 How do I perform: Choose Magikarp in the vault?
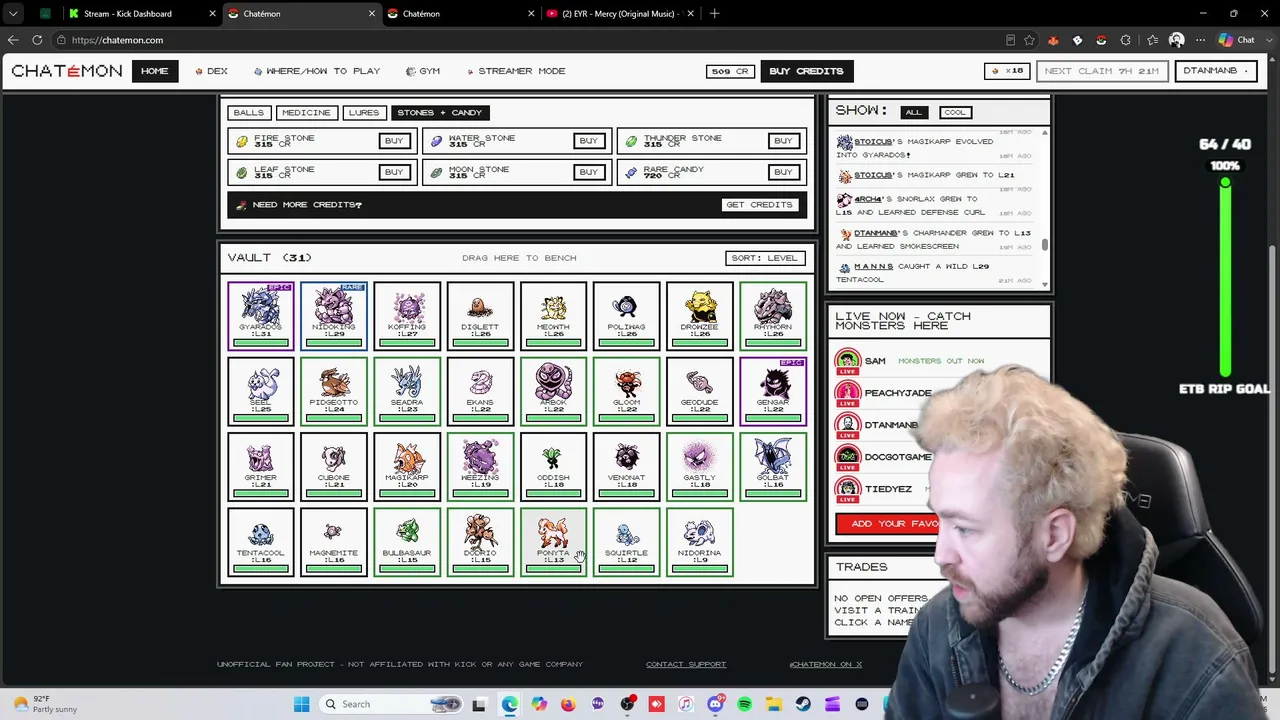(407, 467)
